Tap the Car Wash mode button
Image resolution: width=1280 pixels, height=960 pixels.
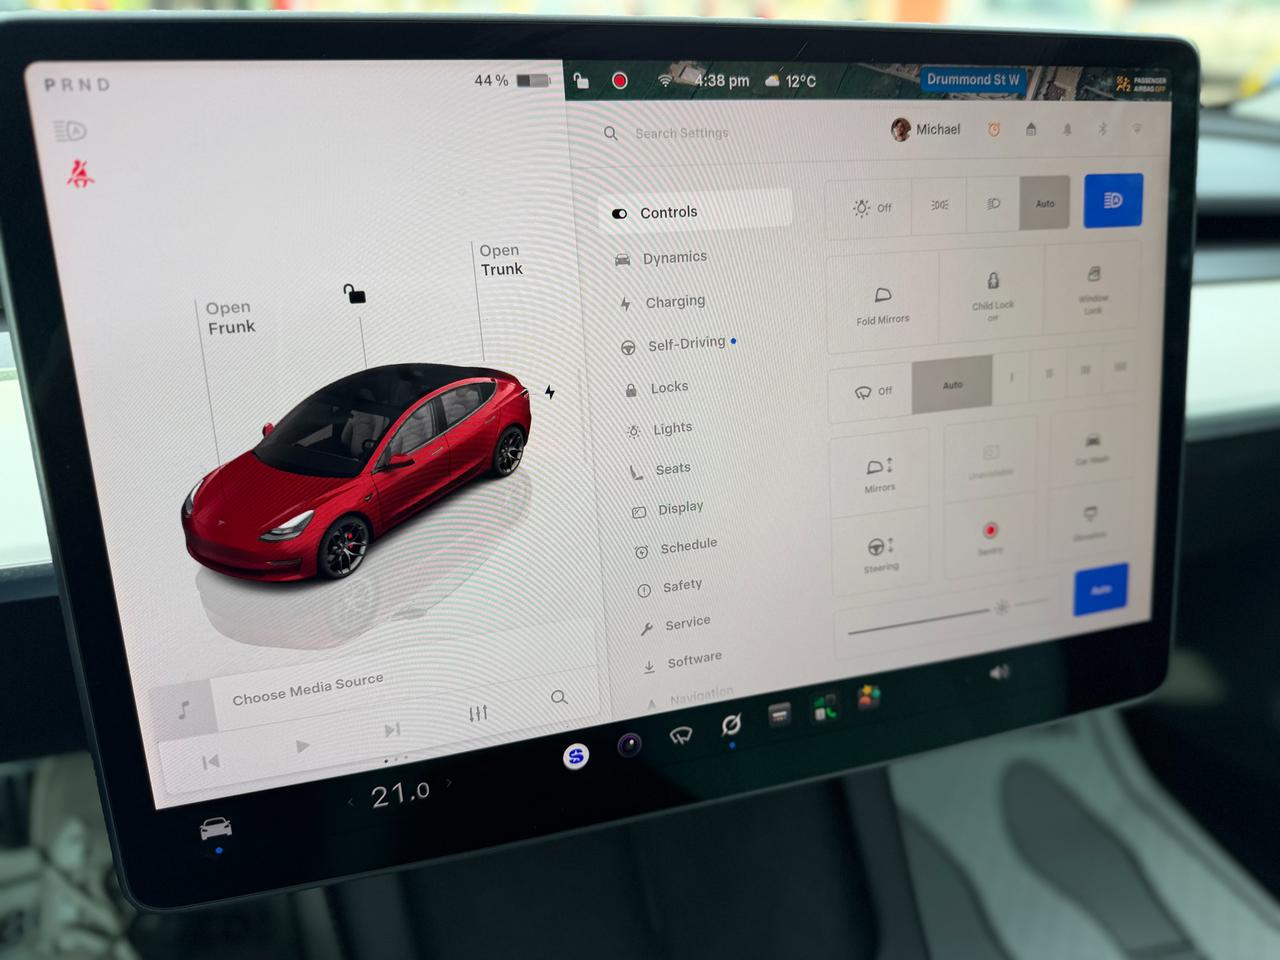(1091, 447)
